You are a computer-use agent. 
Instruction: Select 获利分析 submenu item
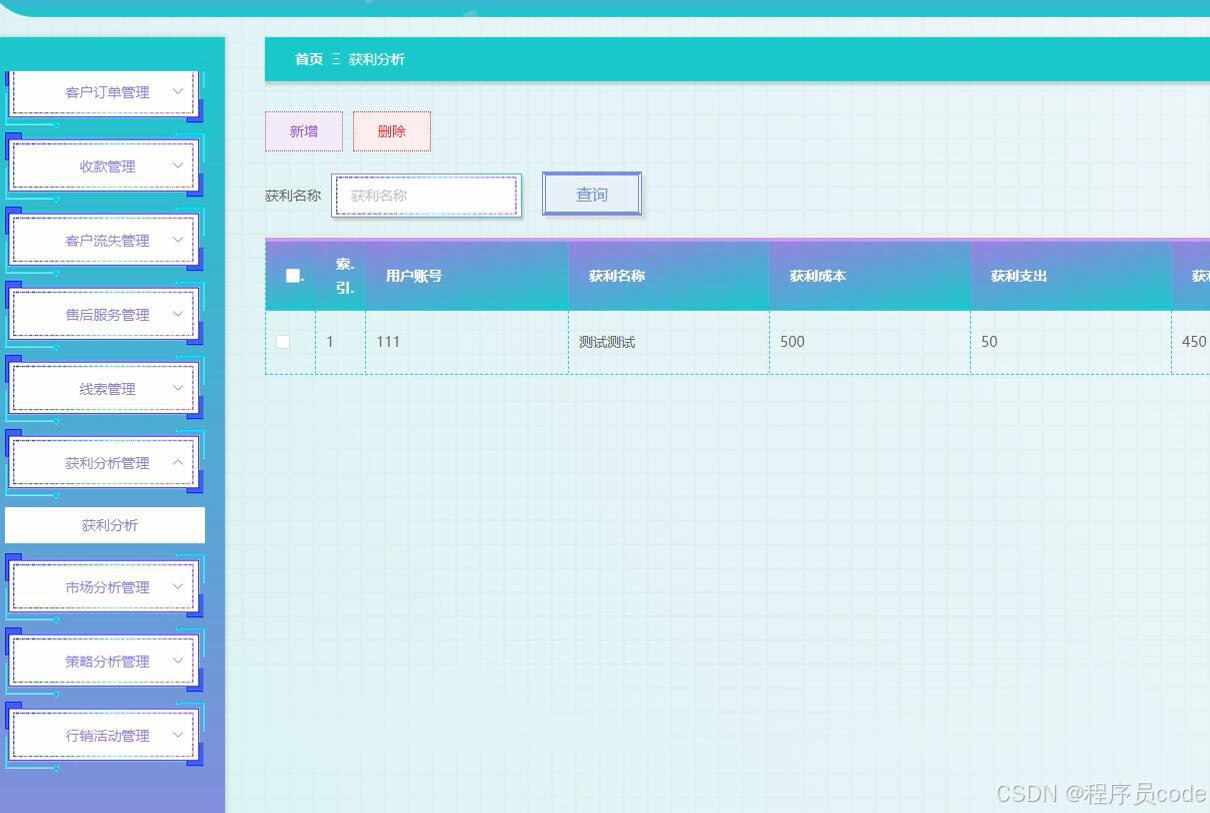pos(105,525)
